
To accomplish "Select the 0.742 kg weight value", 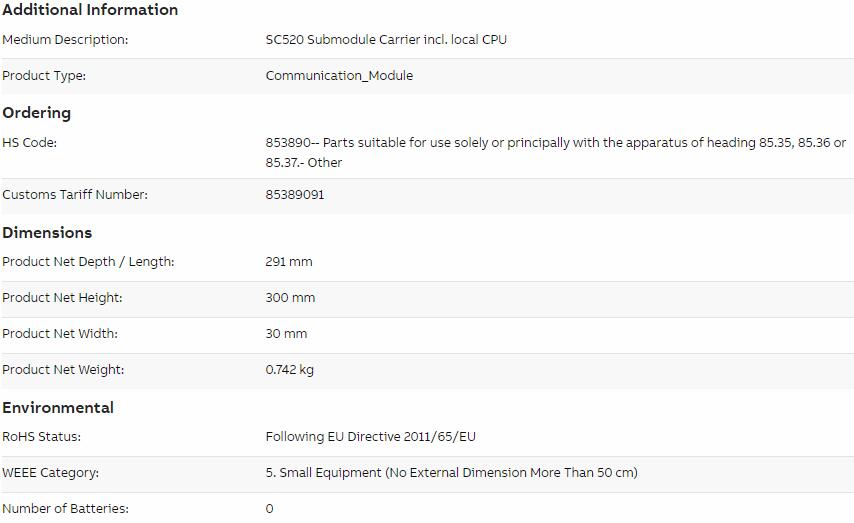I will point(289,370).
